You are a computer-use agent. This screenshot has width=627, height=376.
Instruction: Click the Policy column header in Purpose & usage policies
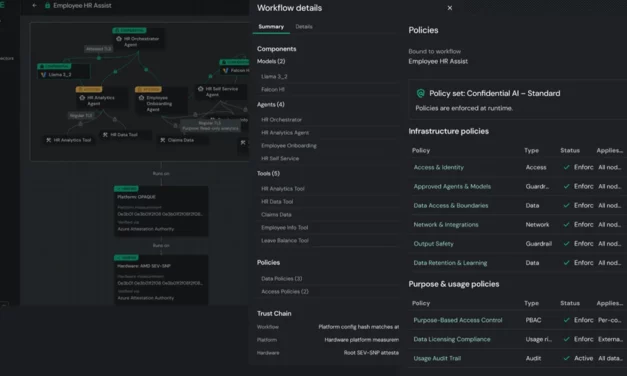tap(421, 303)
